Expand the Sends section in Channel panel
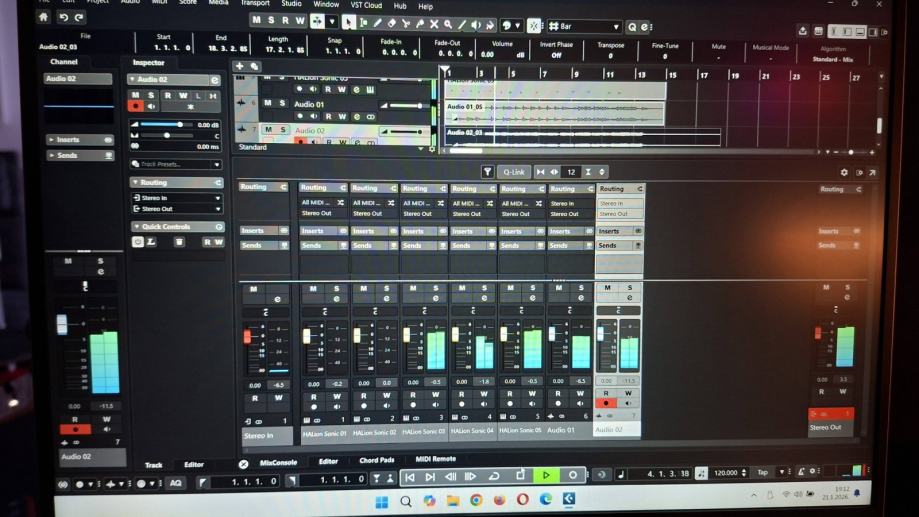Image resolution: width=919 pixels, height=517 pixels. point(79,155)
